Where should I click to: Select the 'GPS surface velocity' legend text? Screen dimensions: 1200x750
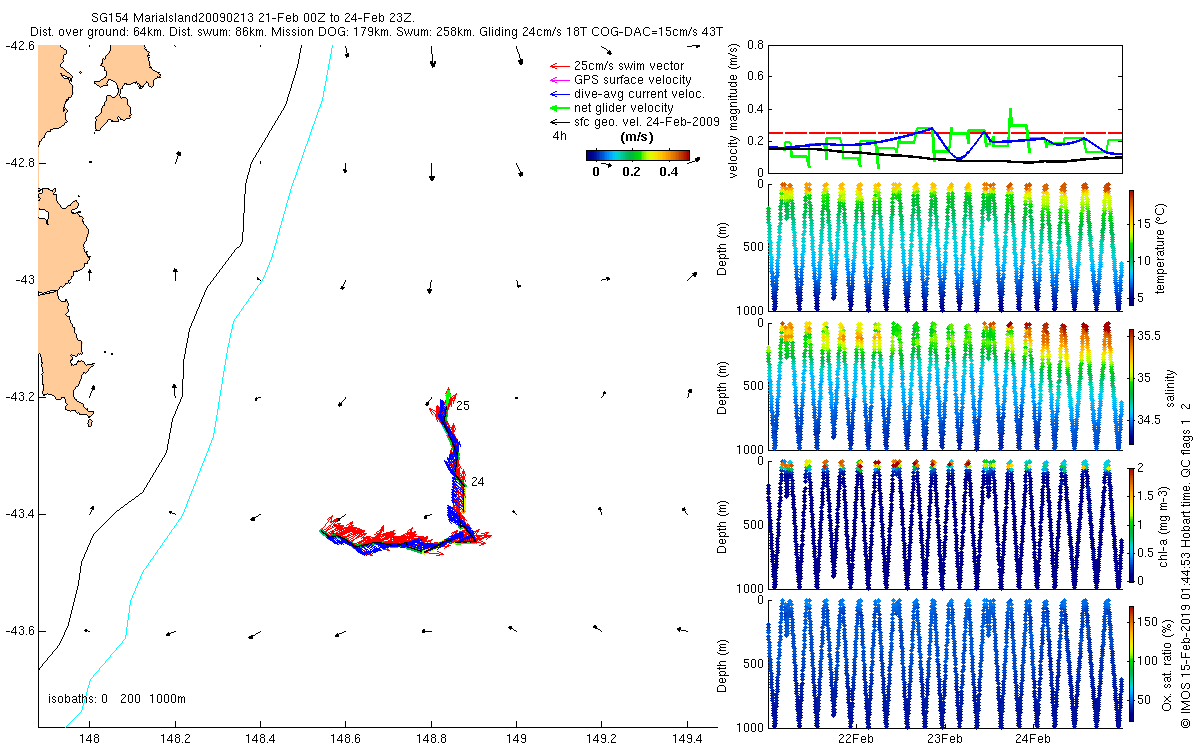point(632,80)
